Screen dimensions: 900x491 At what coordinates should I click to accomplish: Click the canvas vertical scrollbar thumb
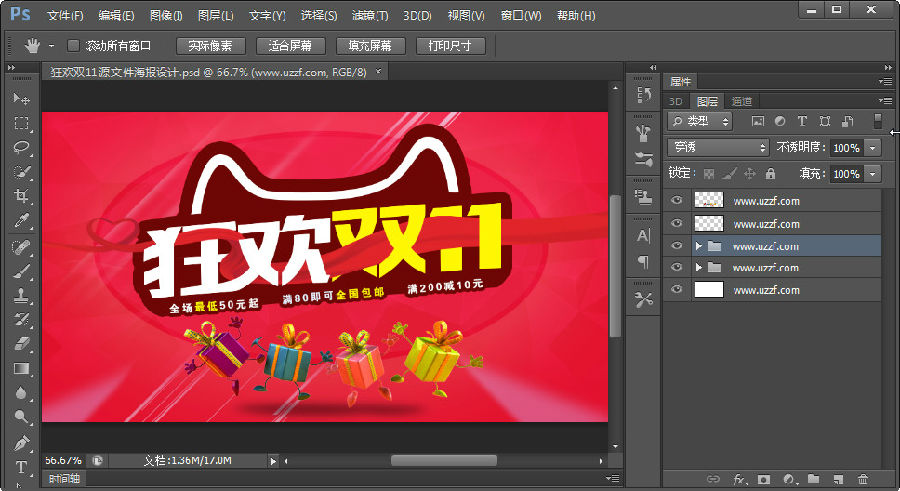click(615, 266)
